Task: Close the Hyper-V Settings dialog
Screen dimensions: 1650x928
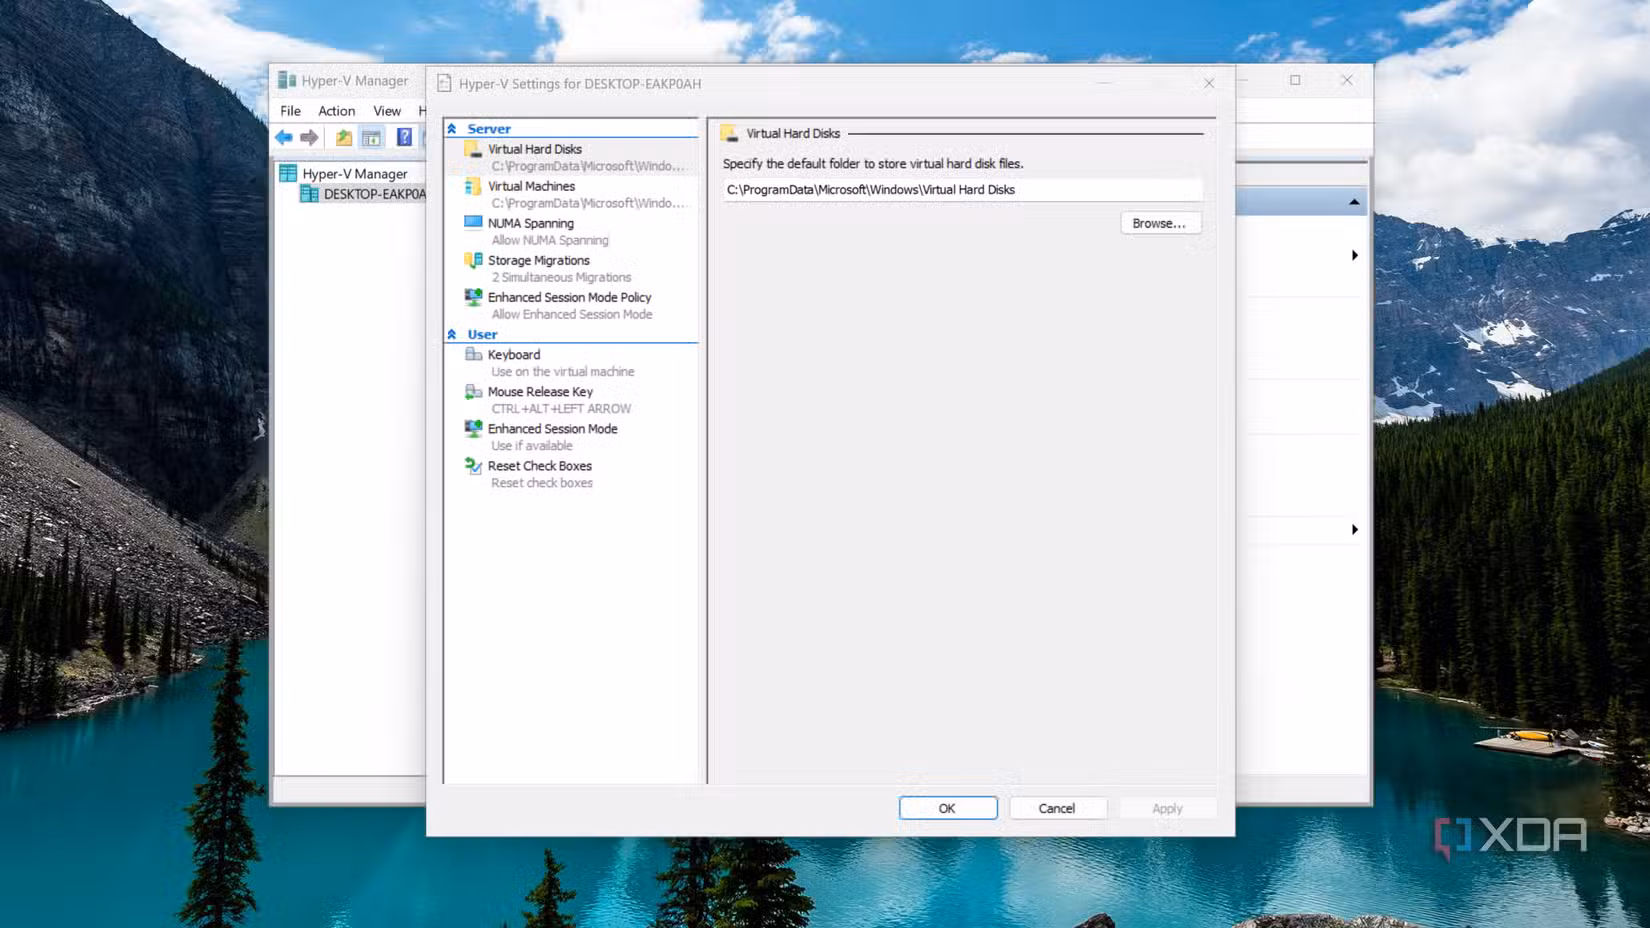Action: [x=1209, y=83]
